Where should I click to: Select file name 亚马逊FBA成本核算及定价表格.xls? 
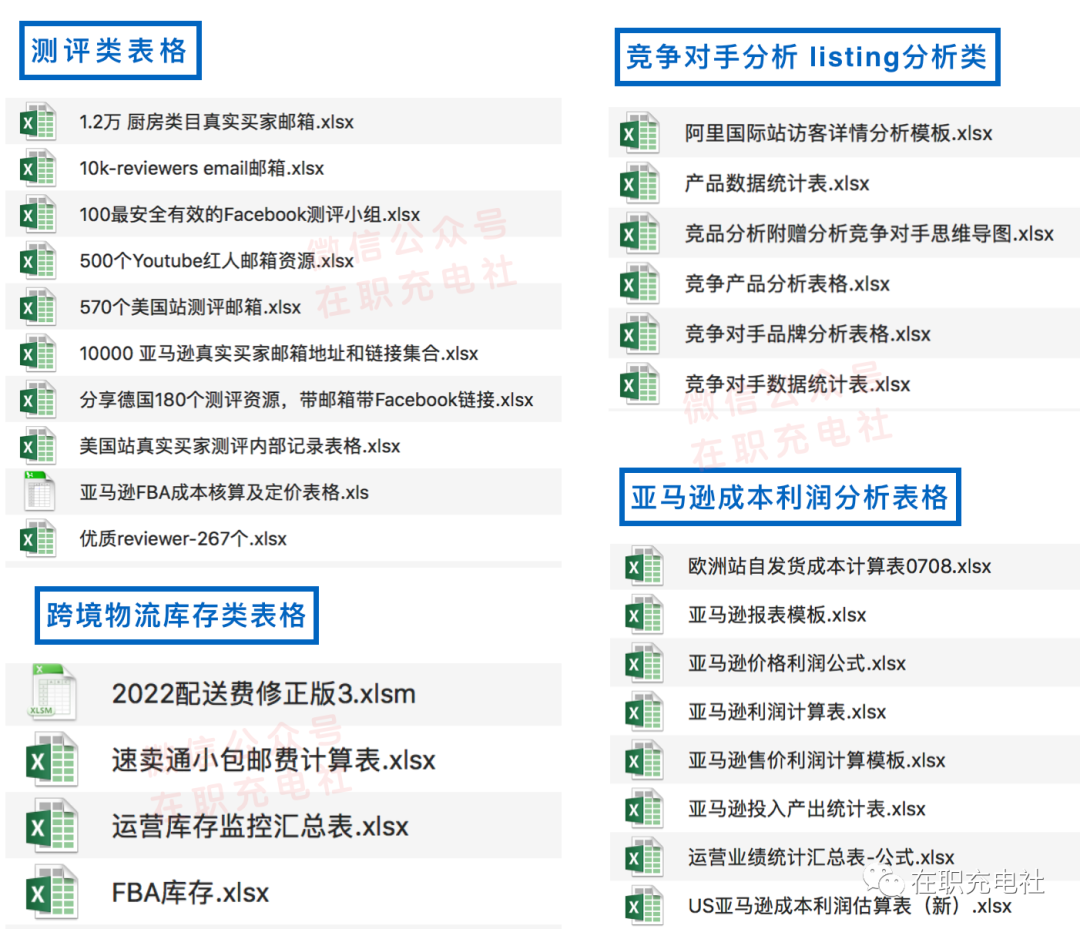click(224, 492)
